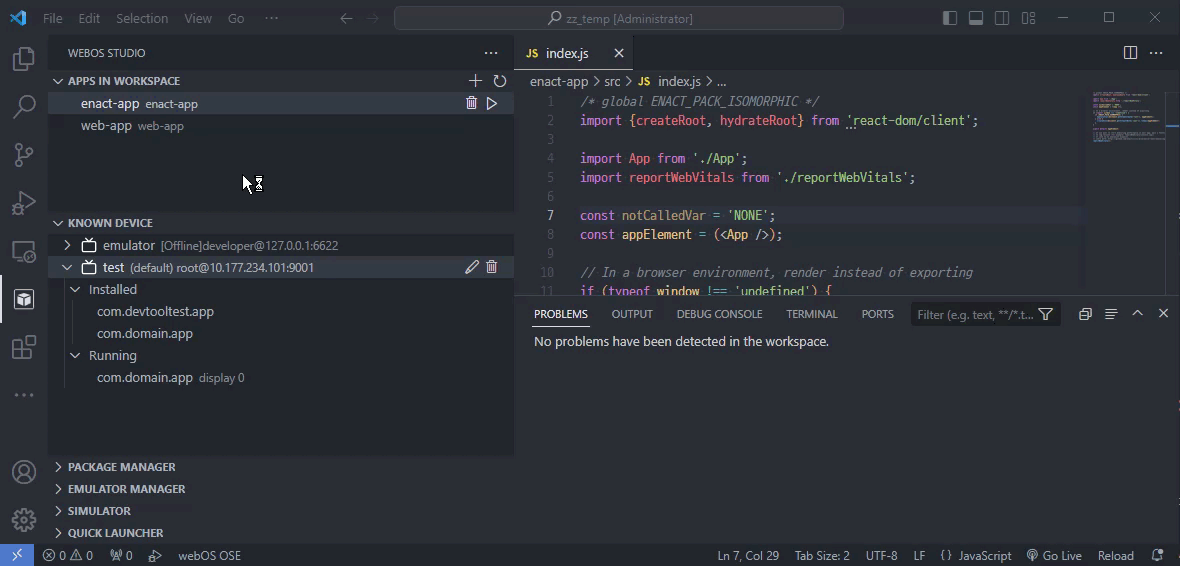Image resolution: width=1180 pixels, height=566 pixels.
Task: Delete the enact-app with trash icon
Action: click(471, 103)
